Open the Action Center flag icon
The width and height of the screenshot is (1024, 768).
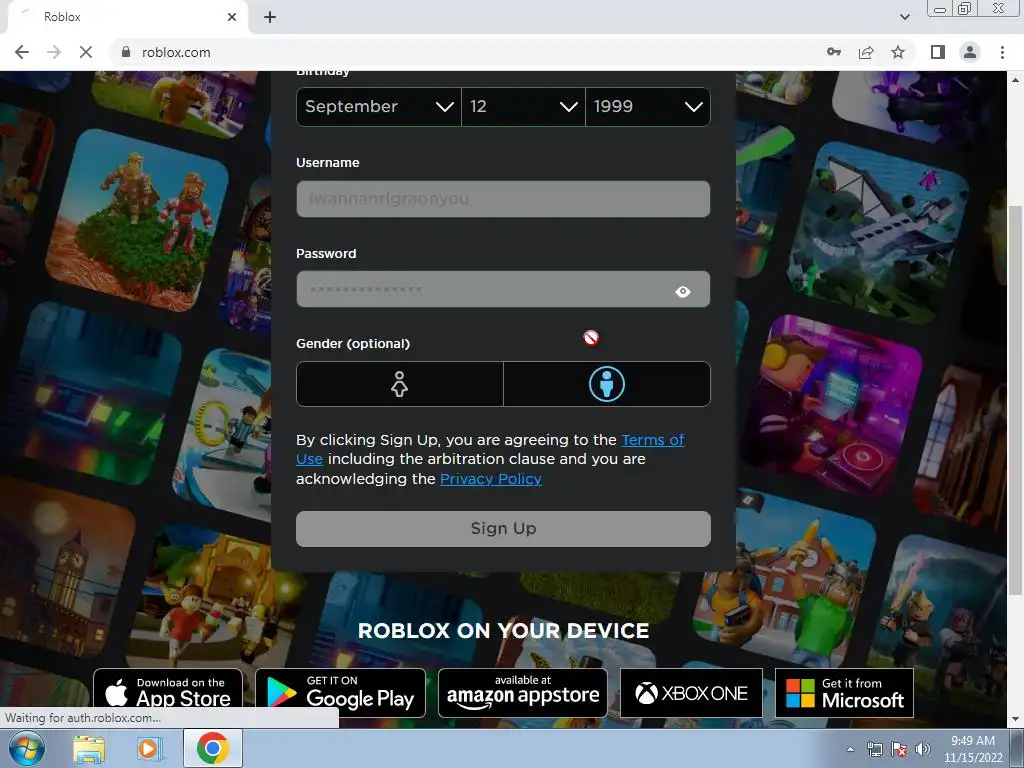pos(899,750)
